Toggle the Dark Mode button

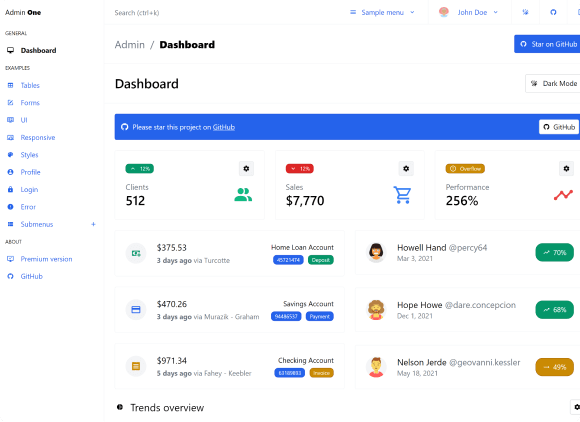coord(553,84)
